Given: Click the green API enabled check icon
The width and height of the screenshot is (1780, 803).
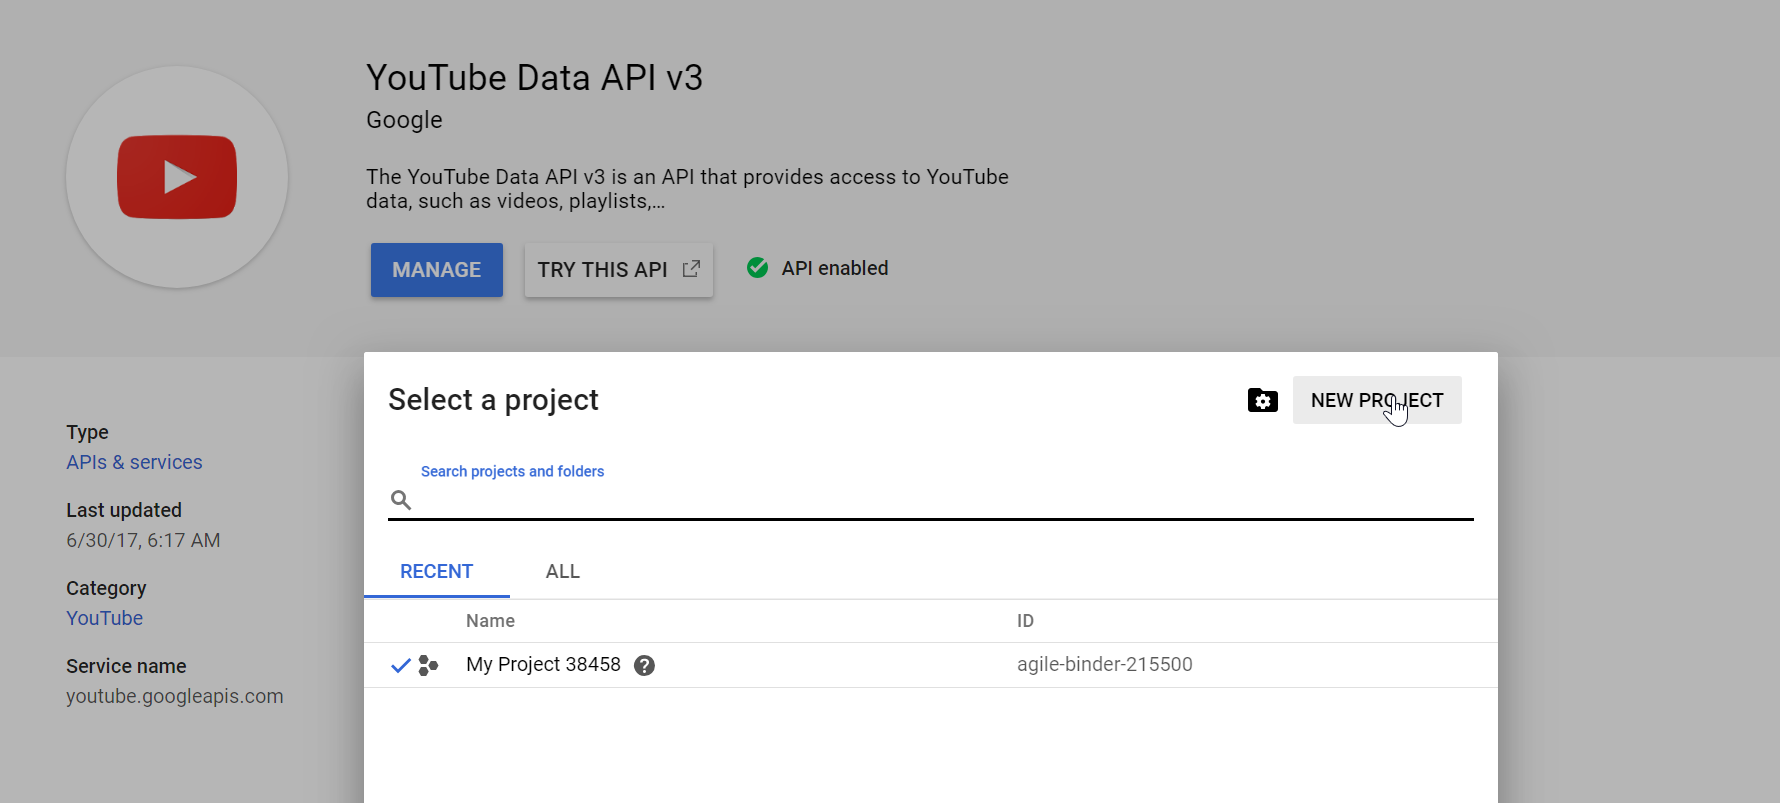Looking at the screenshot, I should pyautogui.click(x=758, y=268).
